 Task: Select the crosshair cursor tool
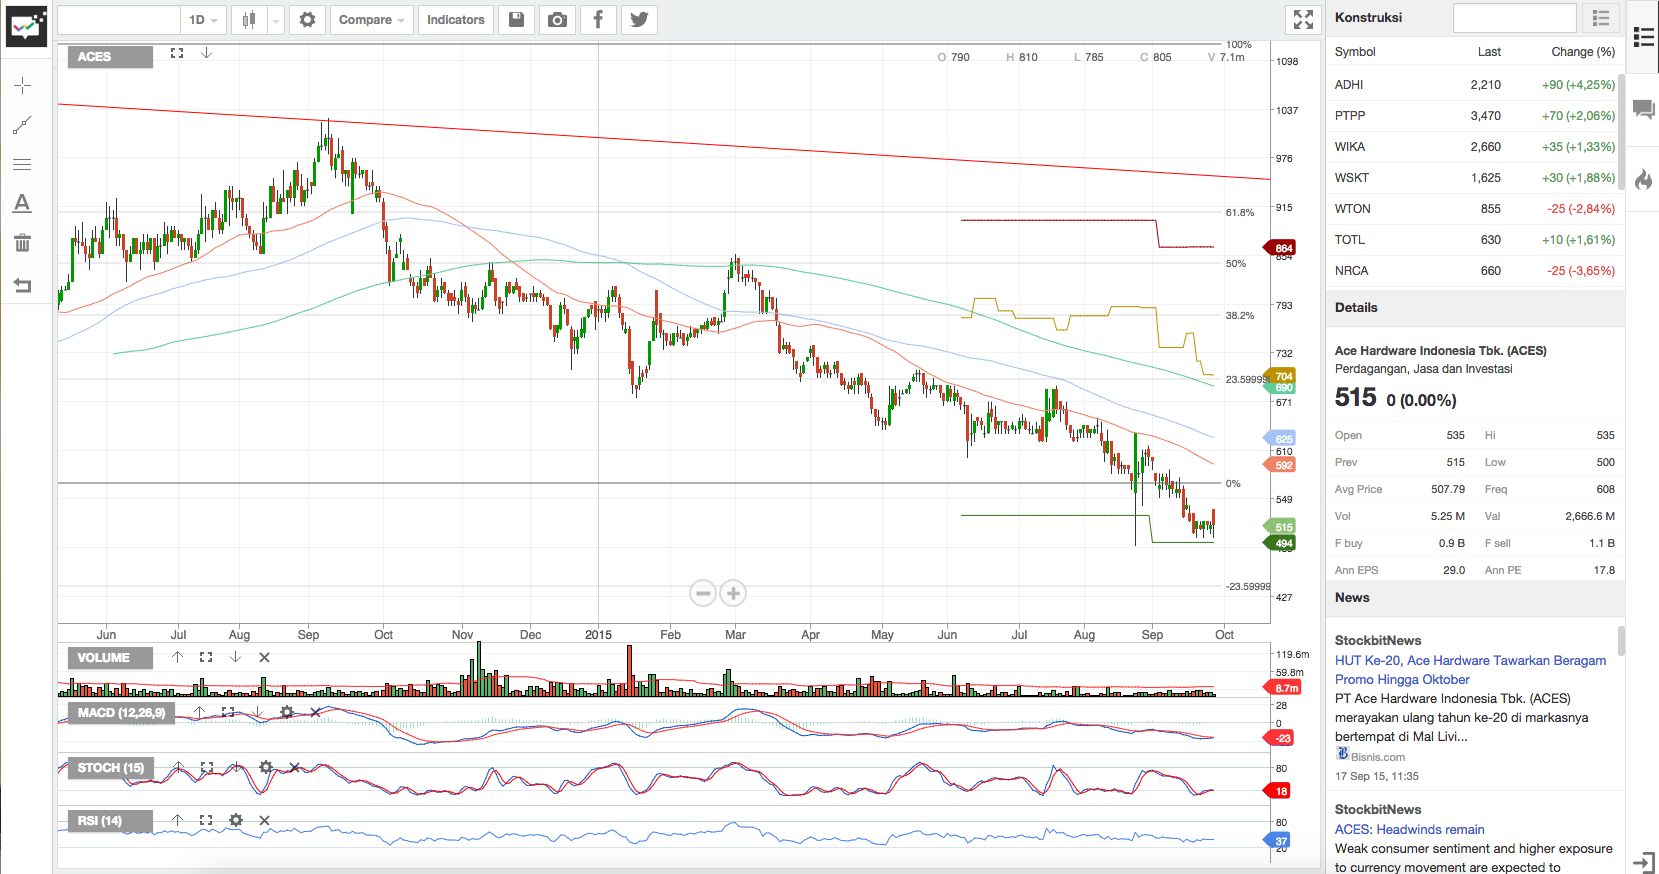coord(22,86)
